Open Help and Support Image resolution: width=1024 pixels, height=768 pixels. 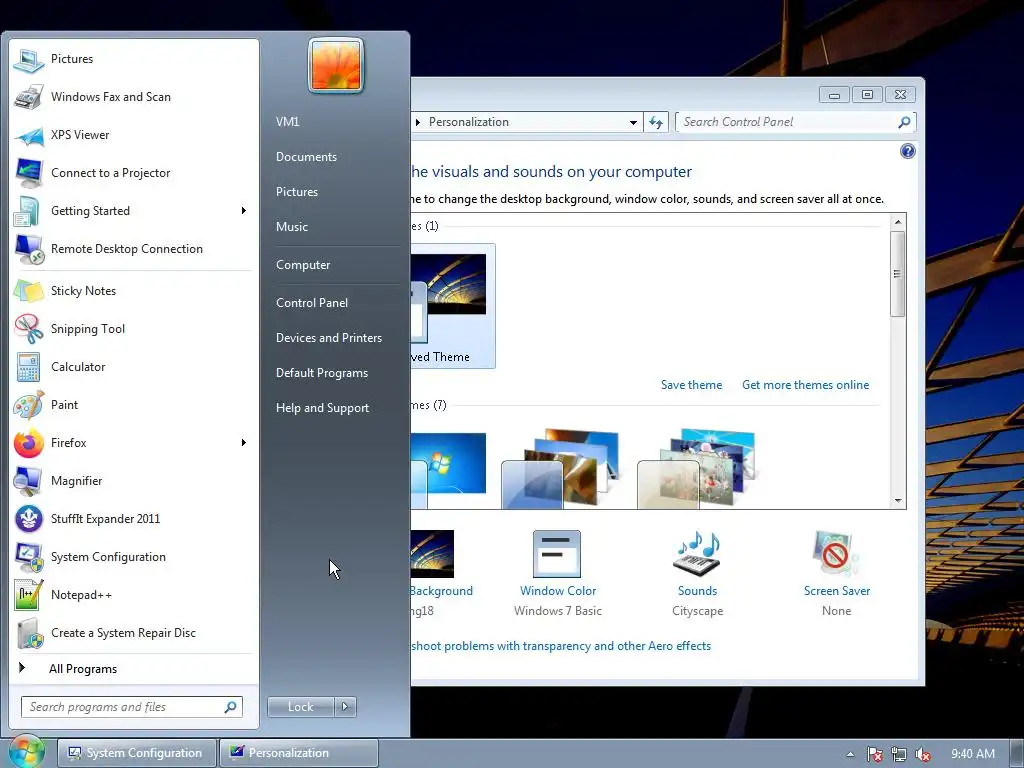pyautogui.click(x=323, y=408)
